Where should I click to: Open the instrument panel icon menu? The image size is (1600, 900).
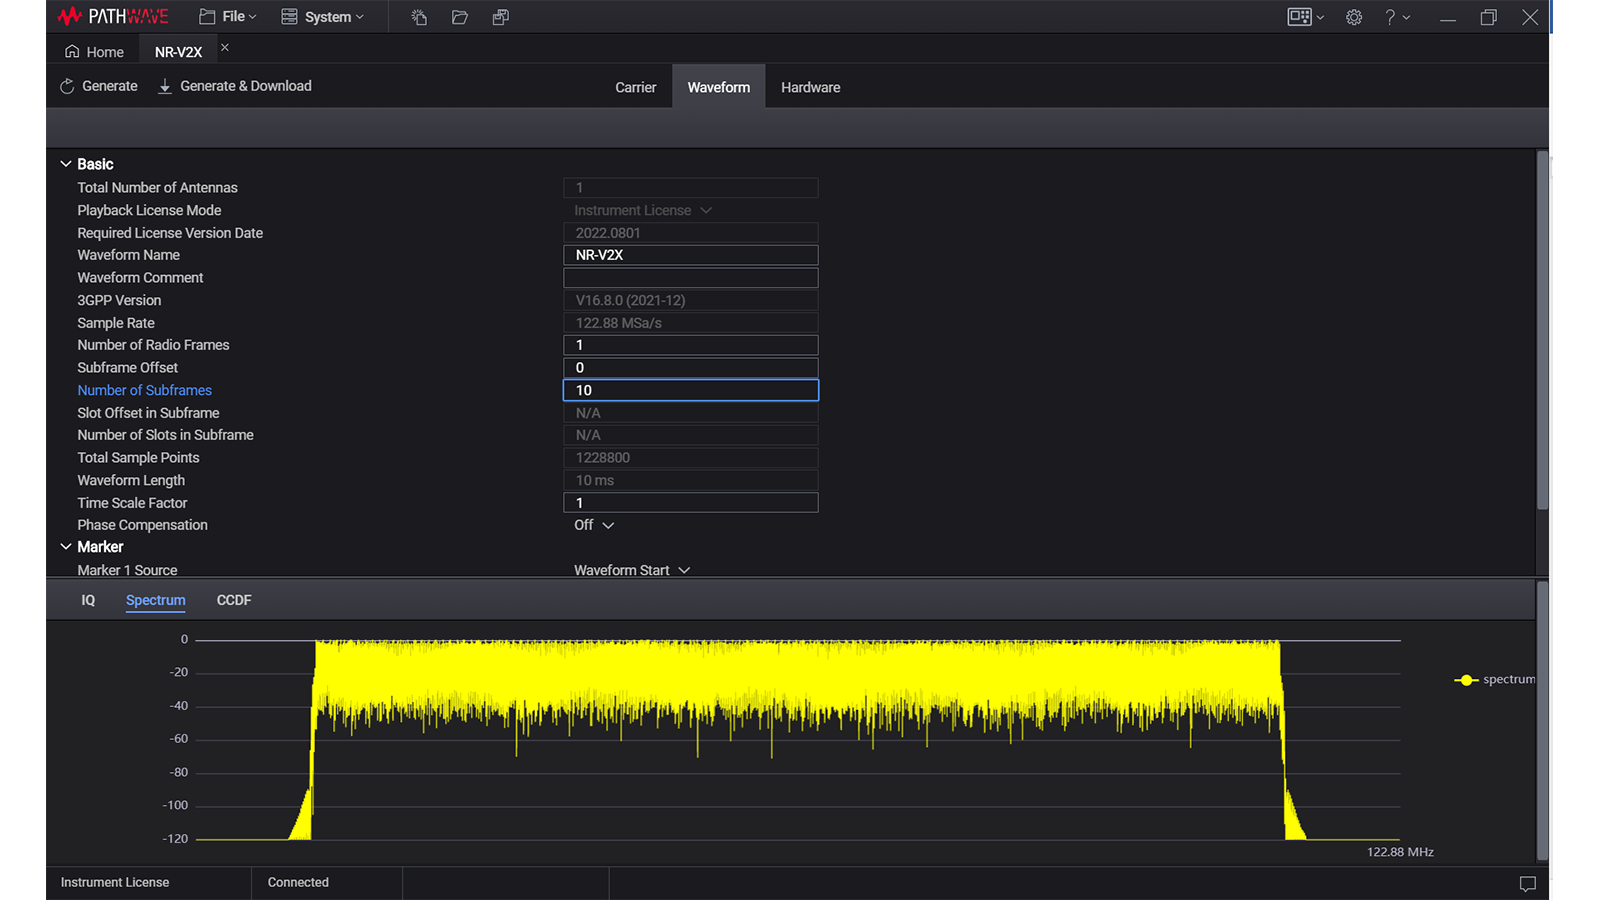coord(1305,17)
